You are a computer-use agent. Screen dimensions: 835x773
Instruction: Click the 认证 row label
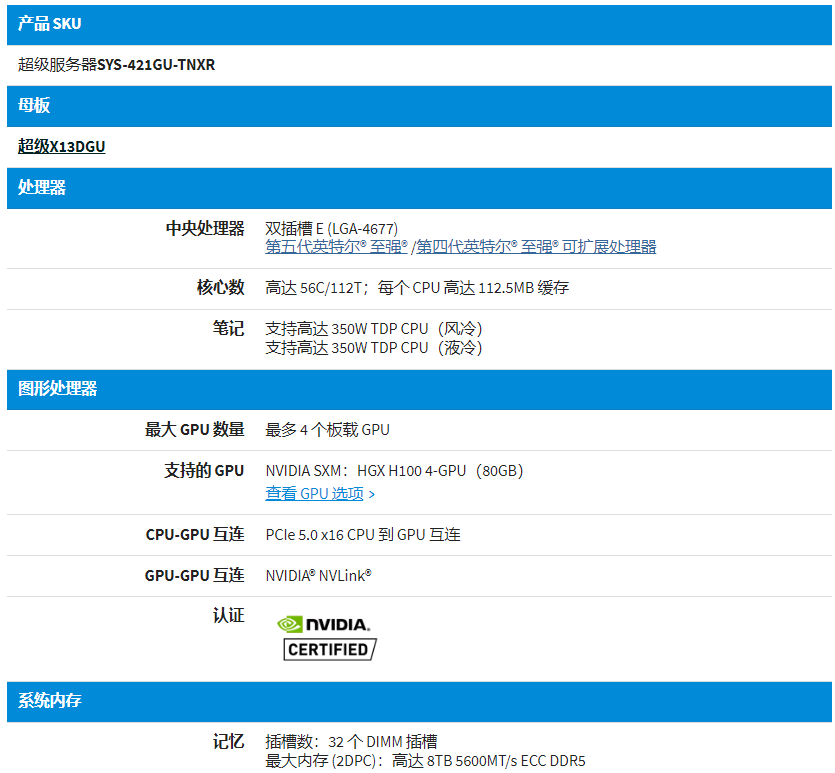(228, 616)
